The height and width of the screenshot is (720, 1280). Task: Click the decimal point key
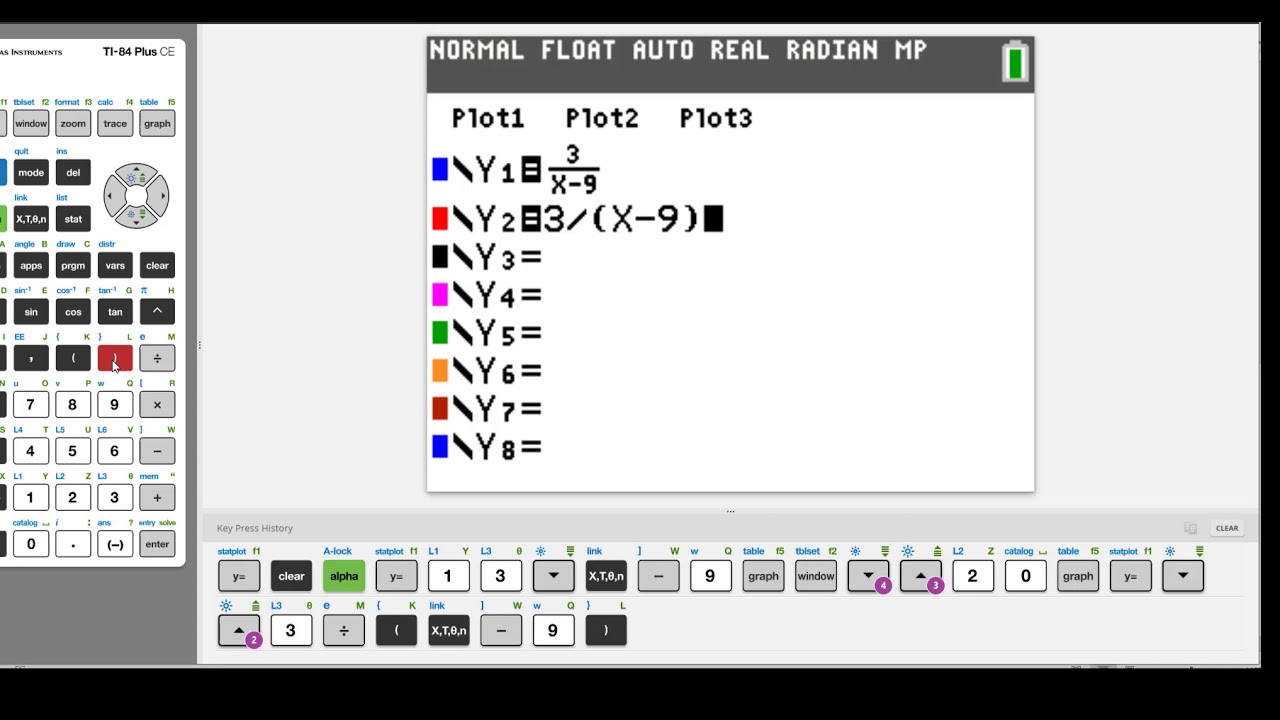[73, 544]
